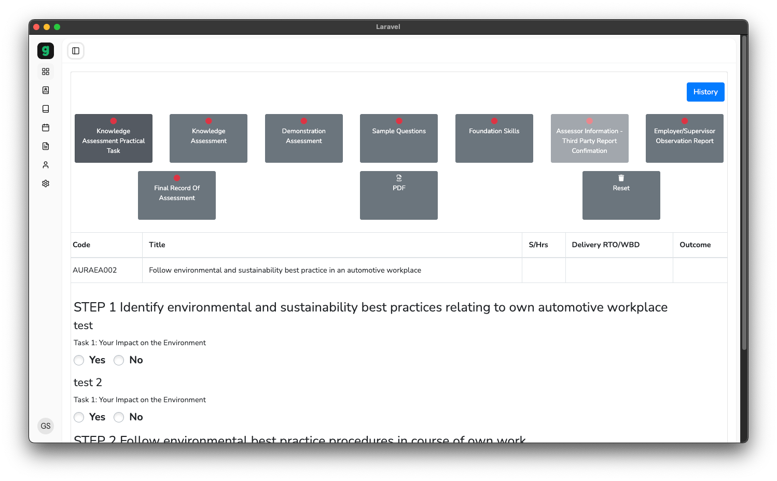Open the settings gear icon in sidebar
777x481 pixels.
[45, 184]
